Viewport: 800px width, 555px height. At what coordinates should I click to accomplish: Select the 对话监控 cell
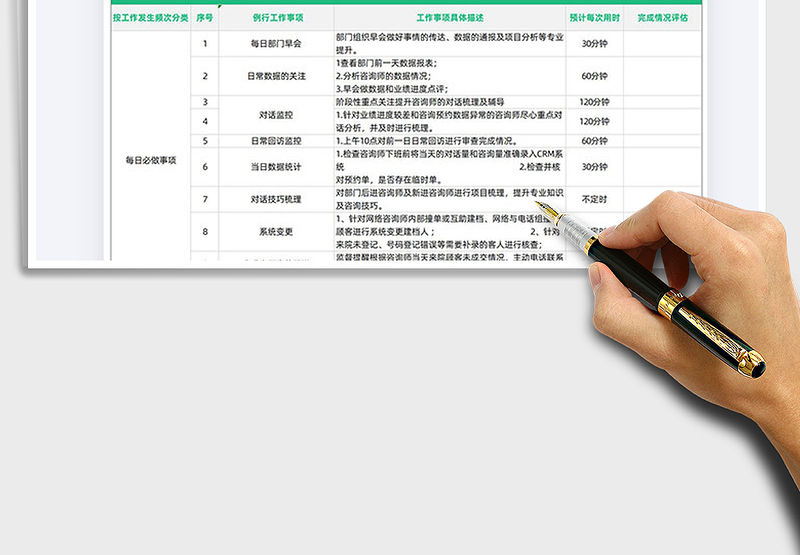click(x=277, y=115)
